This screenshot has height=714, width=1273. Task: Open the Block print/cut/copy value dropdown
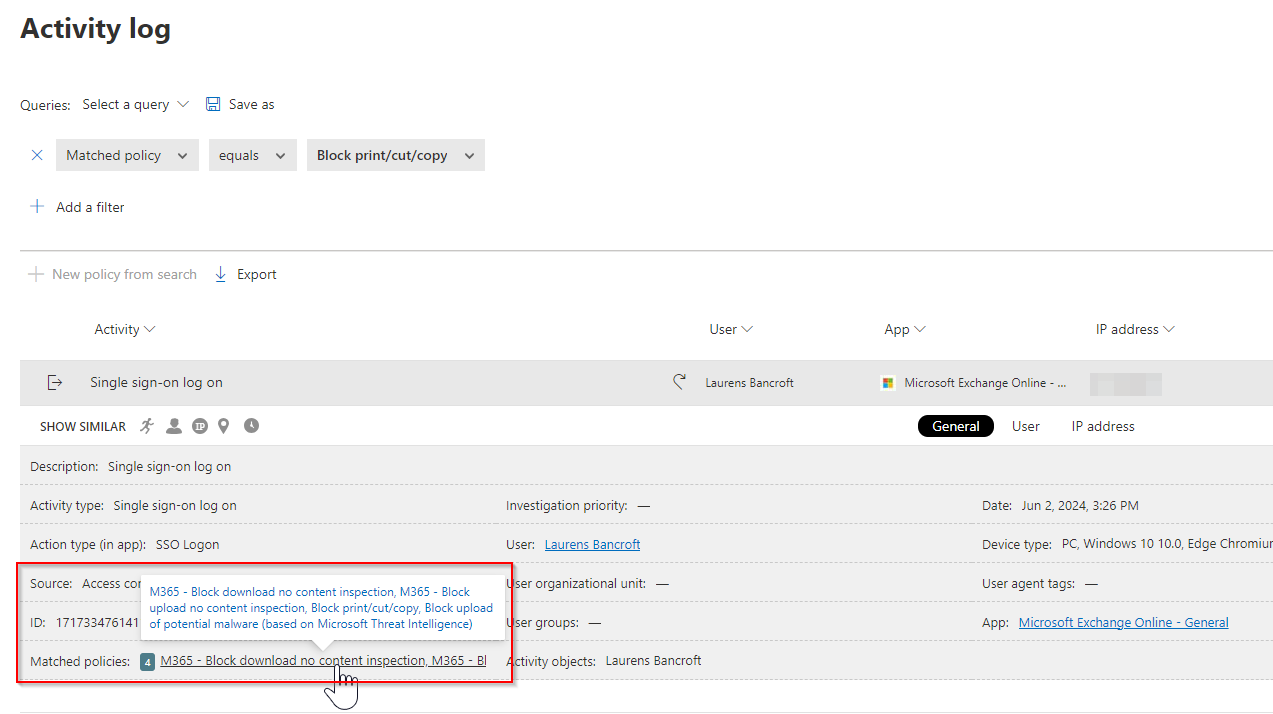pos(396,155)
